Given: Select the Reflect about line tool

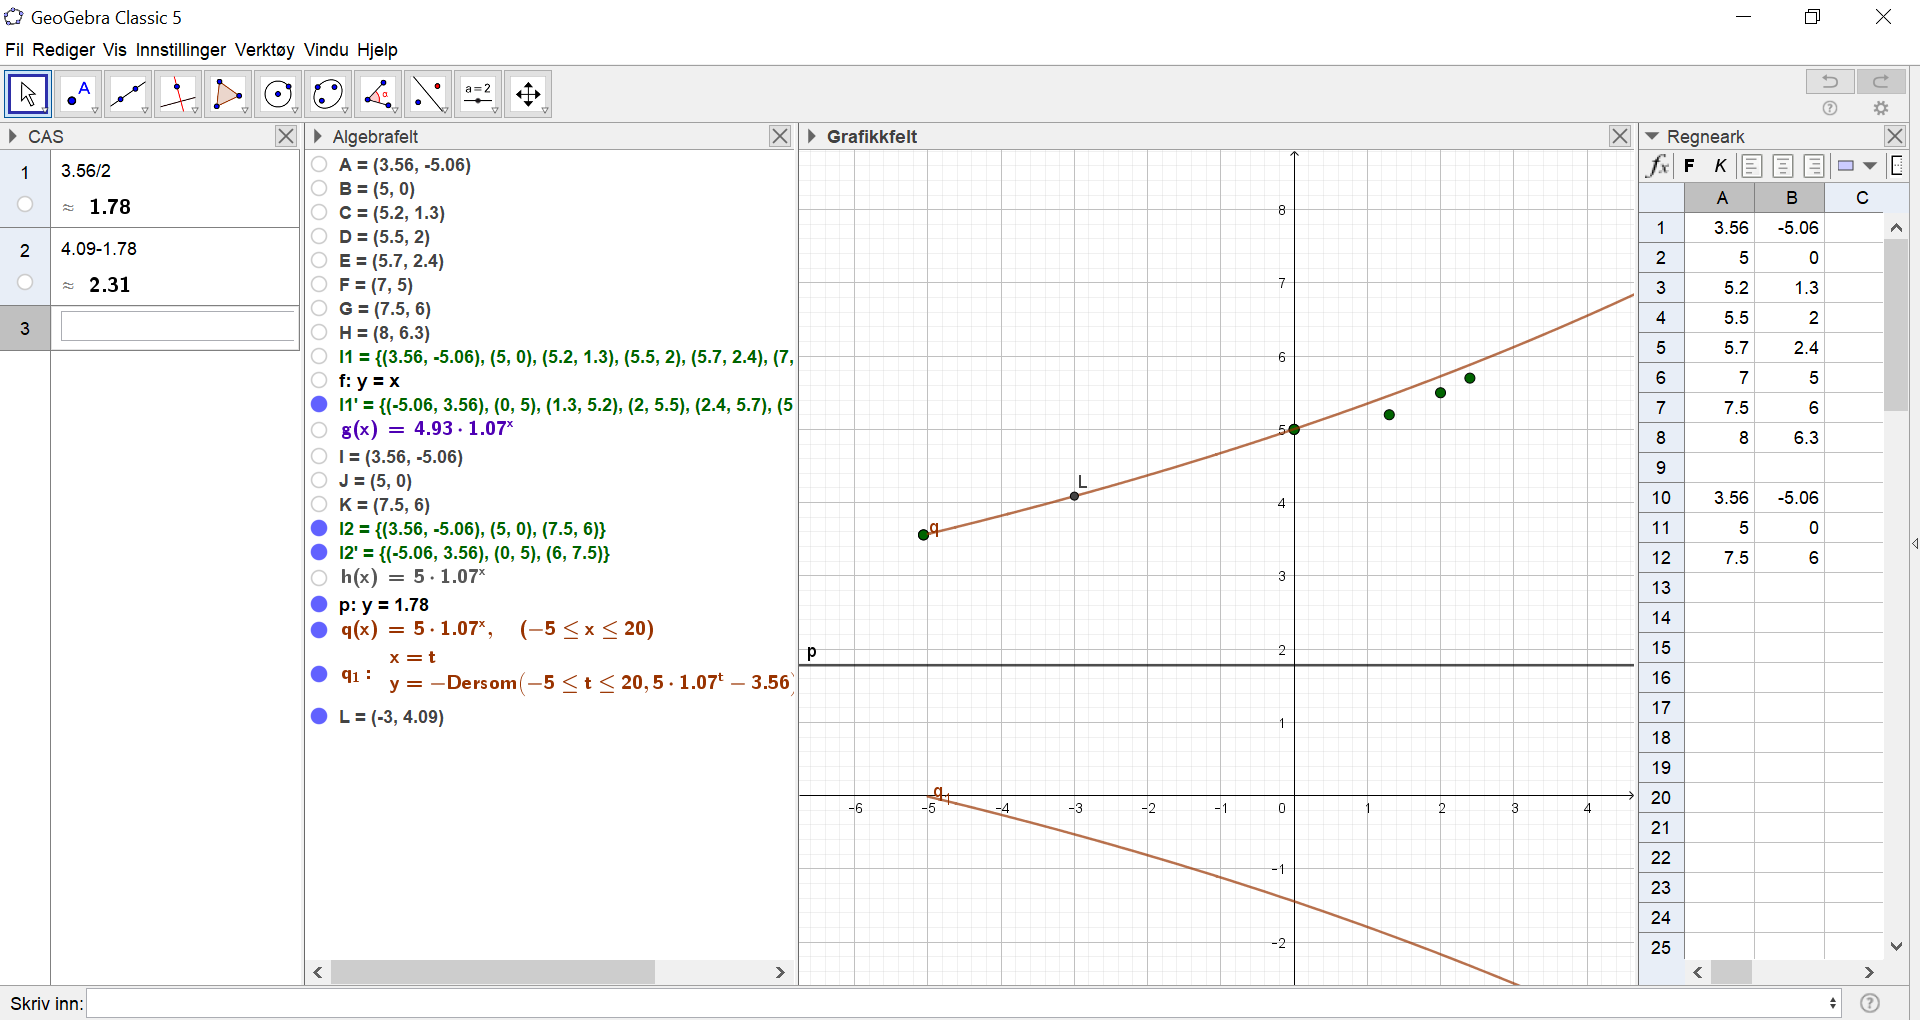Looking at the screenshot, I should [x=428, y=94].
